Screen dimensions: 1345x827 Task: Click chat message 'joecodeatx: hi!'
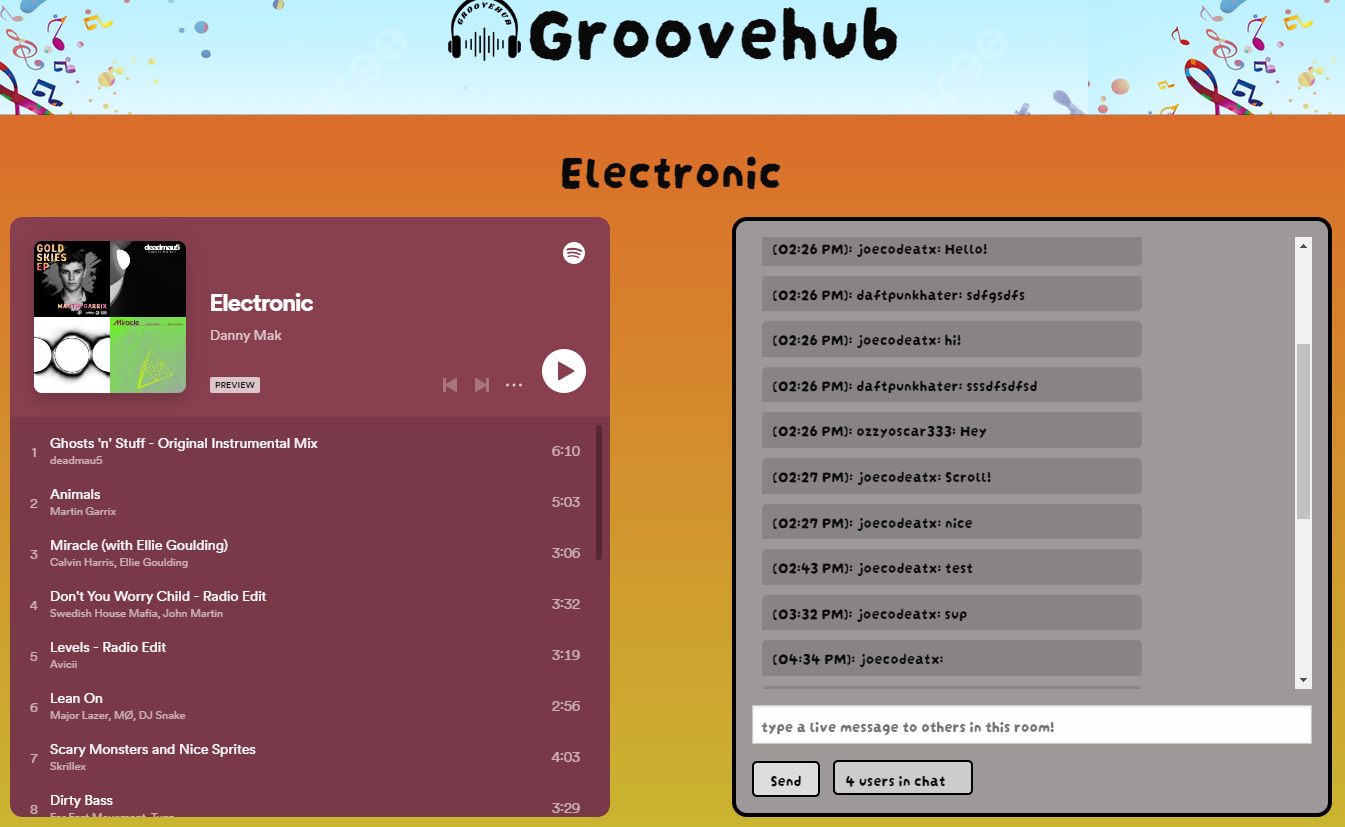tap(952, 339)
